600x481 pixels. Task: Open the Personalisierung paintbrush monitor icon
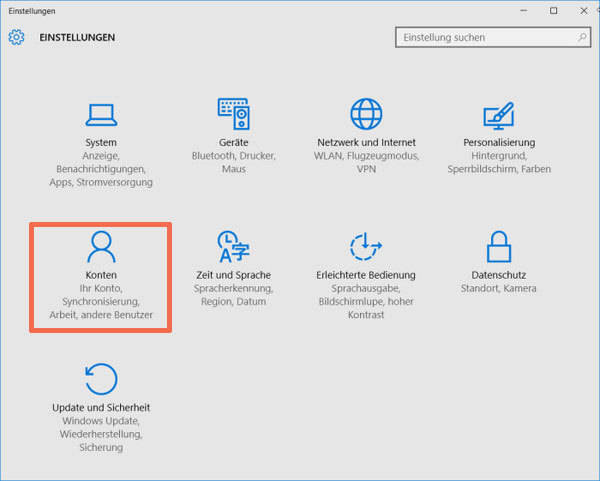coord(499,116)
